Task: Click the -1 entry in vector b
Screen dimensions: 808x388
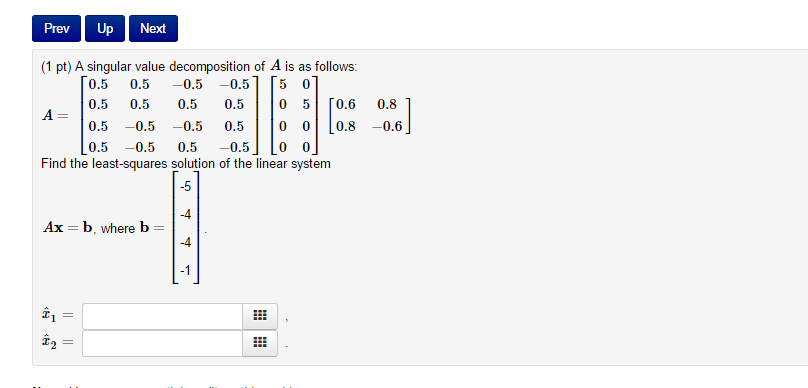Action: [186, 269]
